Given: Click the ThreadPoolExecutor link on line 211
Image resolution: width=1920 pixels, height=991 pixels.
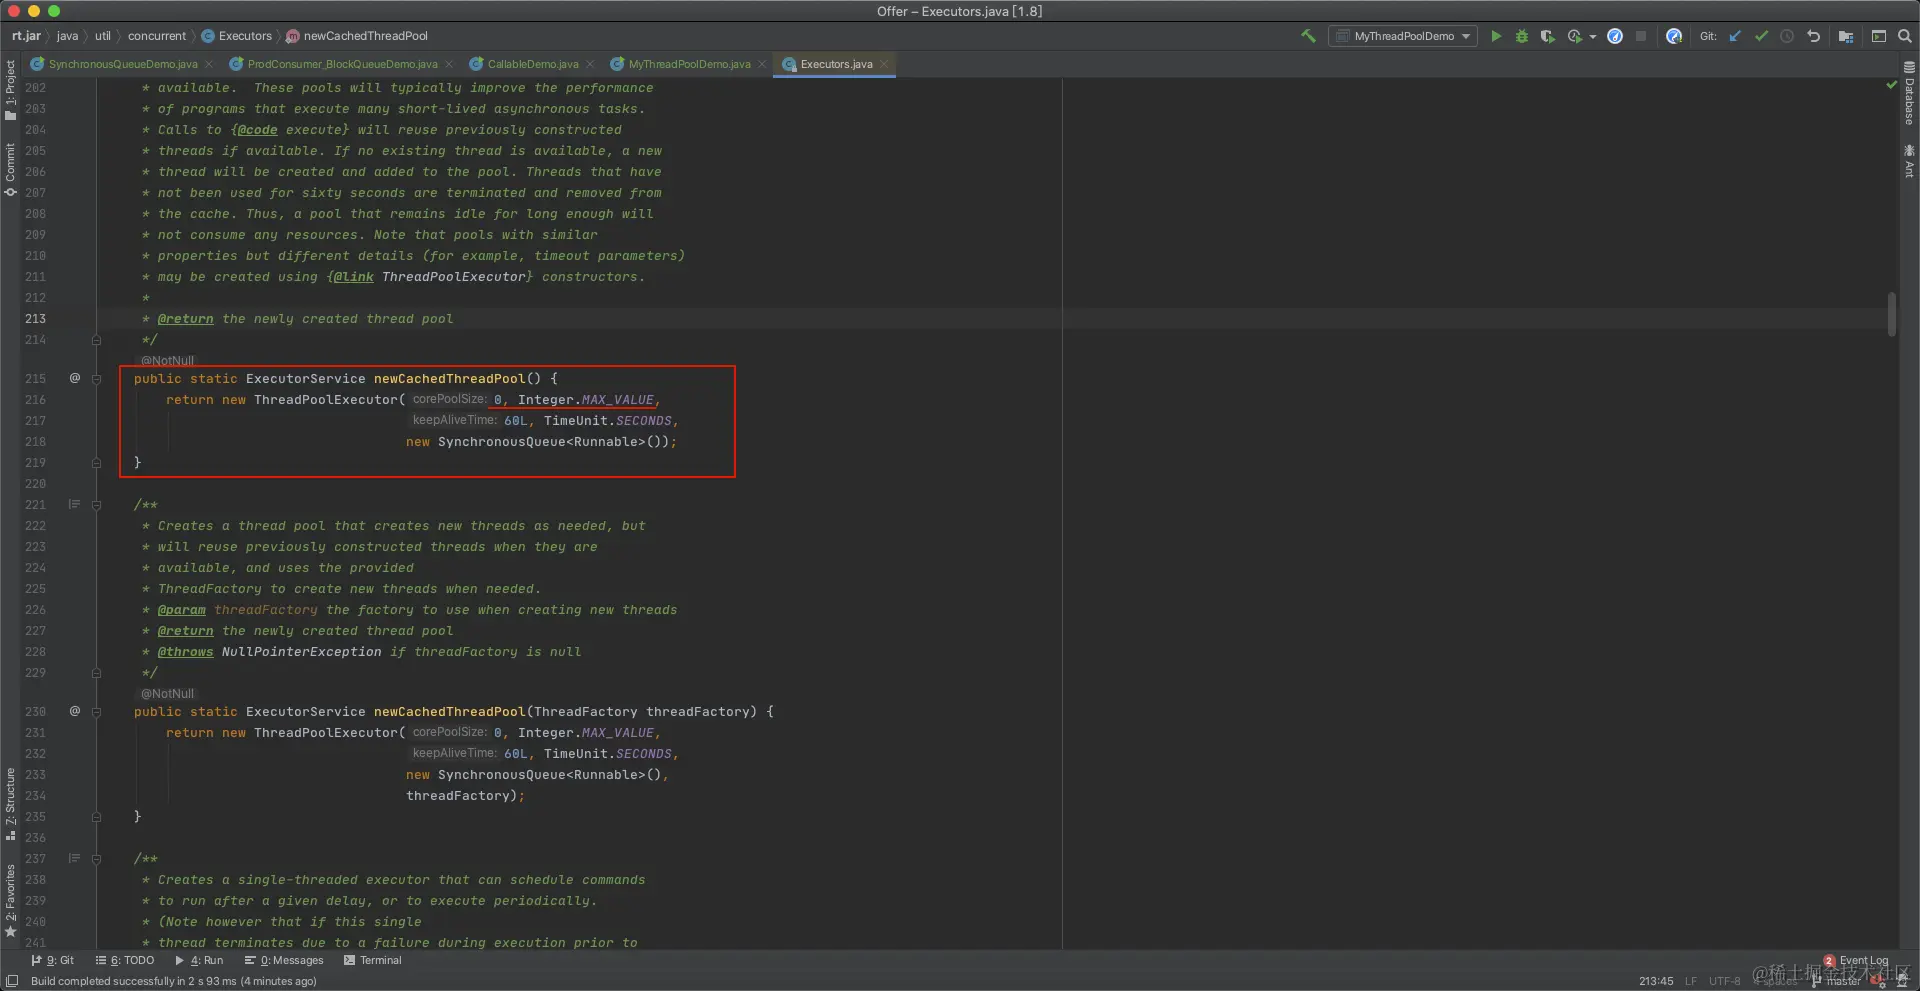Looking at the screenshot, I should (x=453, y=277).
